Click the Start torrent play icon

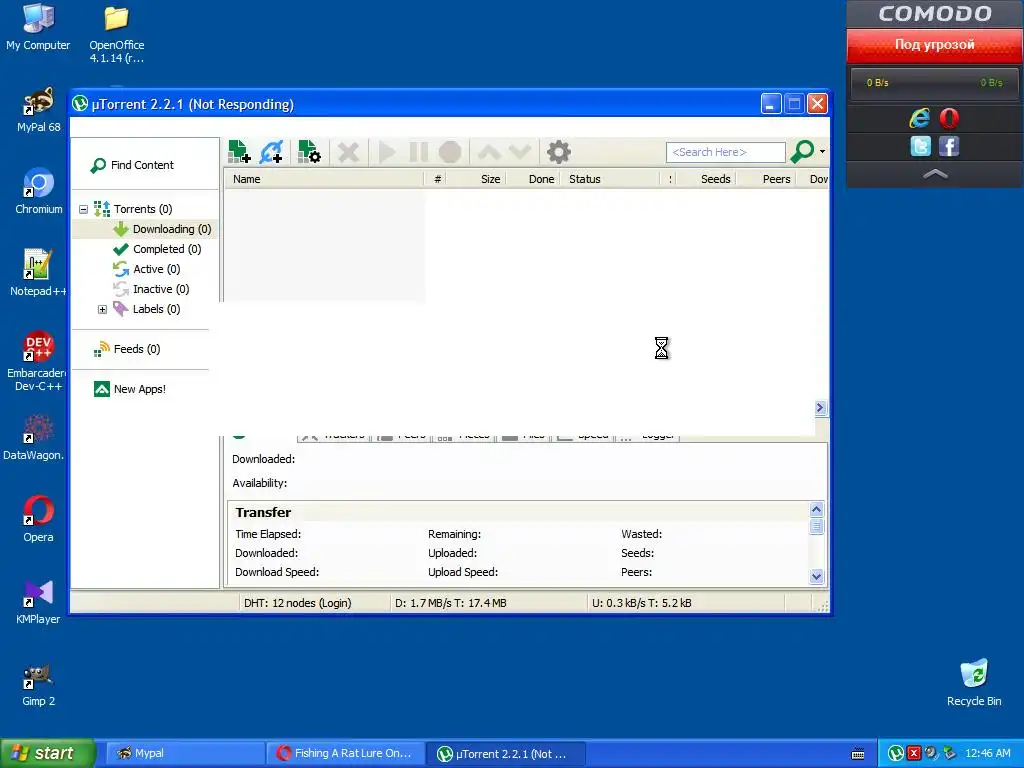pos(387,152)
